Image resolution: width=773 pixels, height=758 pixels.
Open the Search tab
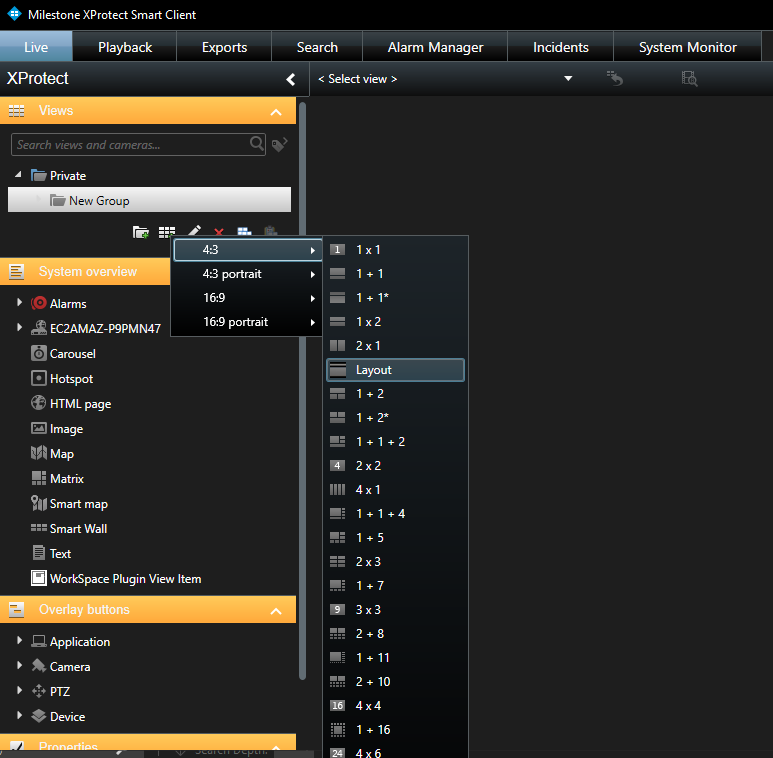[x=317, y=47]
